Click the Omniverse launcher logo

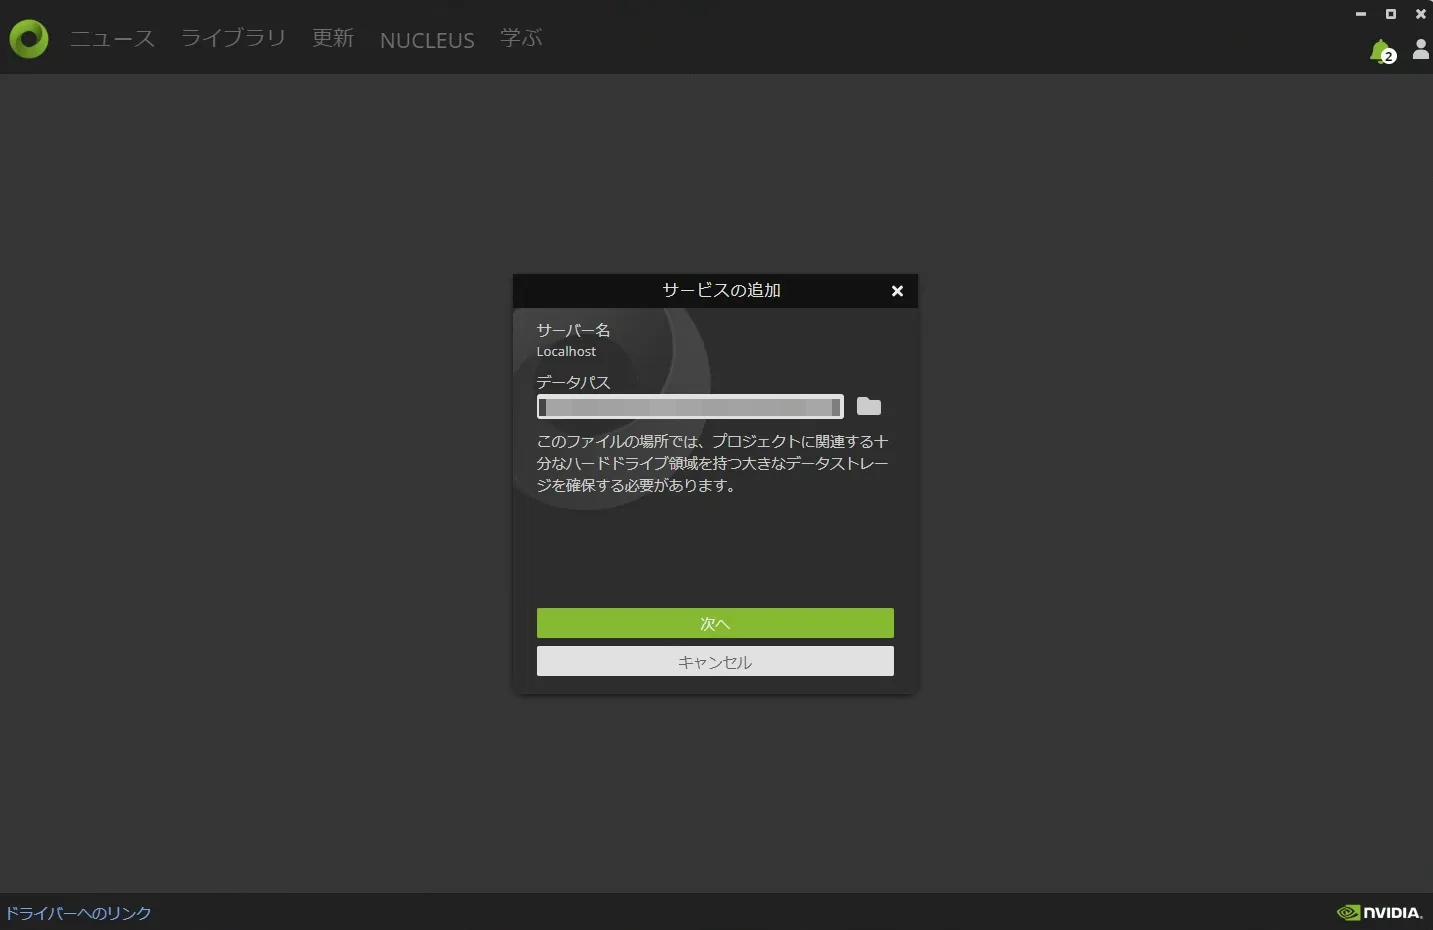pos(29,39)
